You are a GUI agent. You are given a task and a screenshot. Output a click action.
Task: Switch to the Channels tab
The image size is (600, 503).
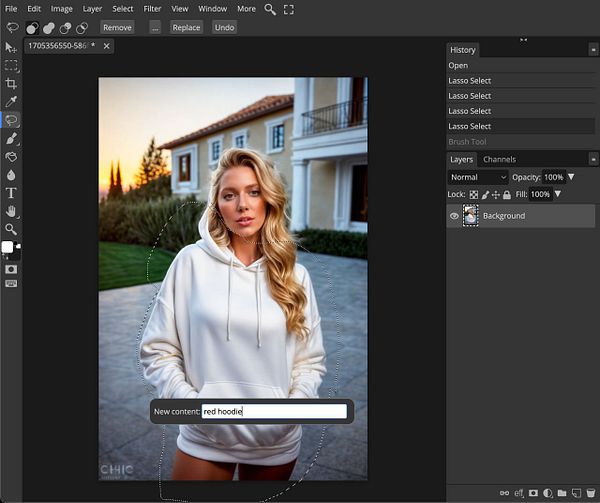tap(499, 159)
